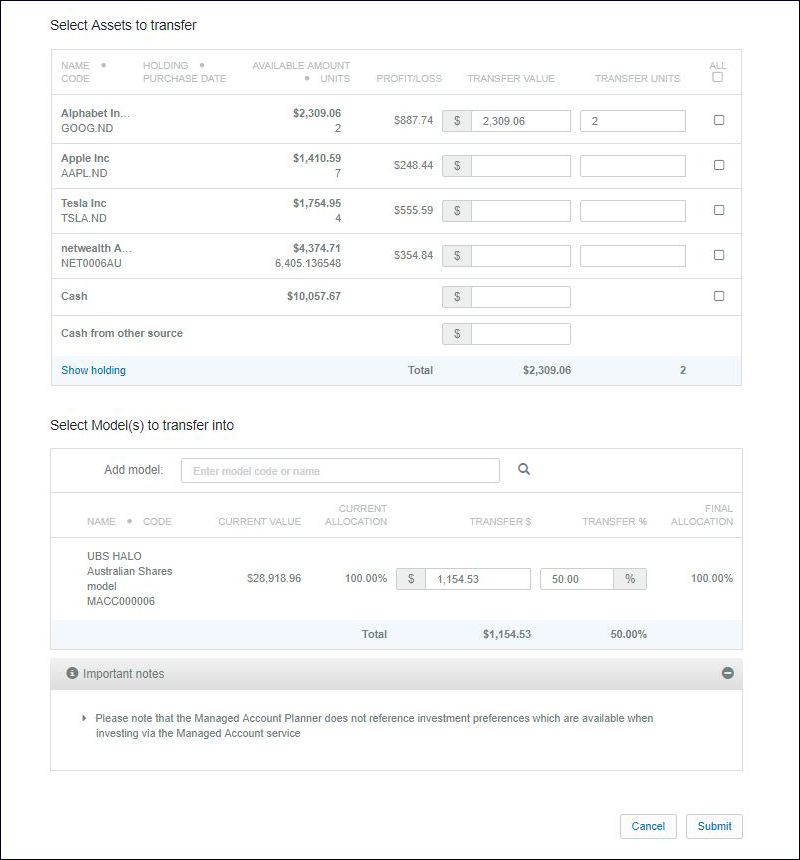Select the Tesla Inc row checkbox

[718, 210]
